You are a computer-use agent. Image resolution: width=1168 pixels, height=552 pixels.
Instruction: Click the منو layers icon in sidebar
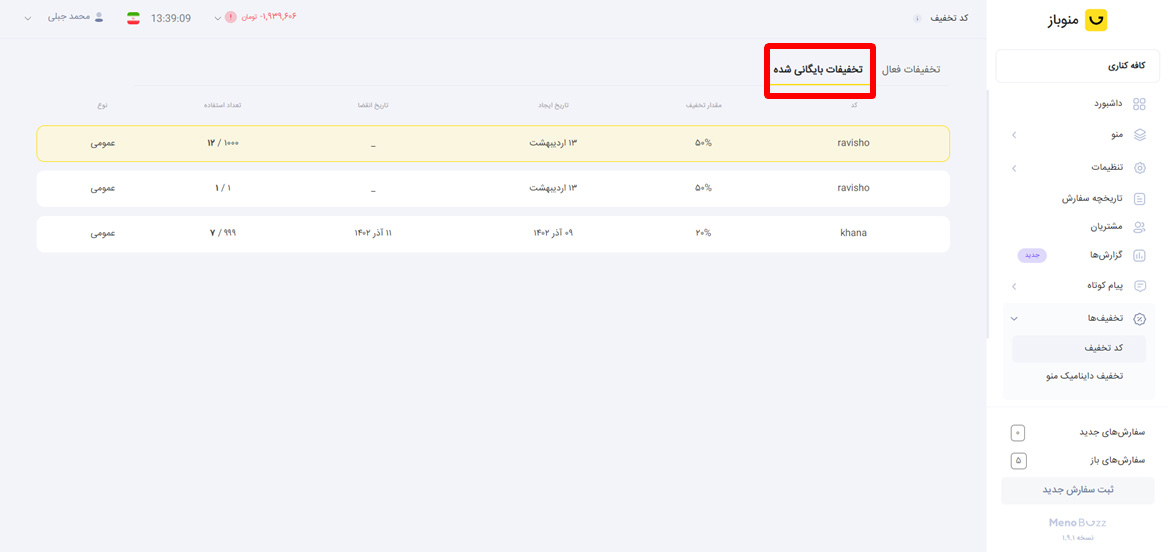pos(1139,135)
